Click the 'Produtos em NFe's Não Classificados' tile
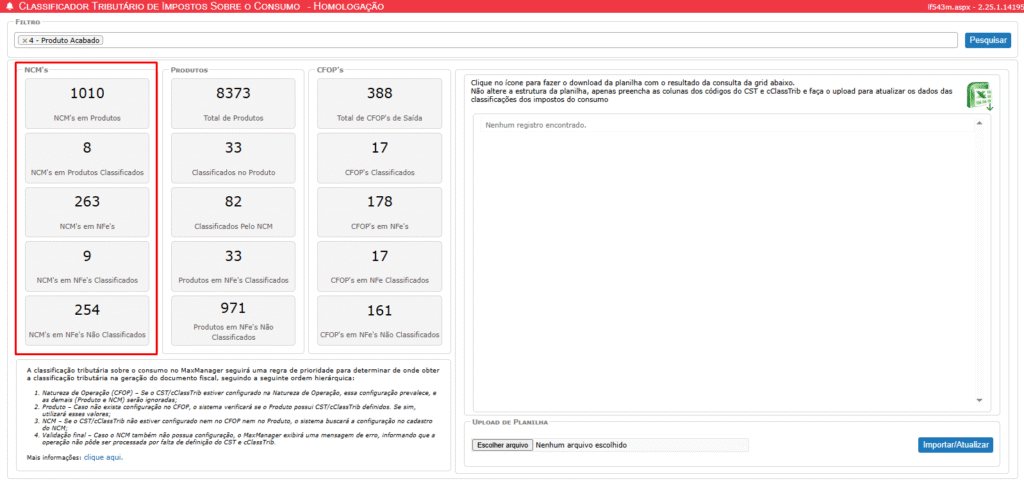 click(x=233, y=319)
